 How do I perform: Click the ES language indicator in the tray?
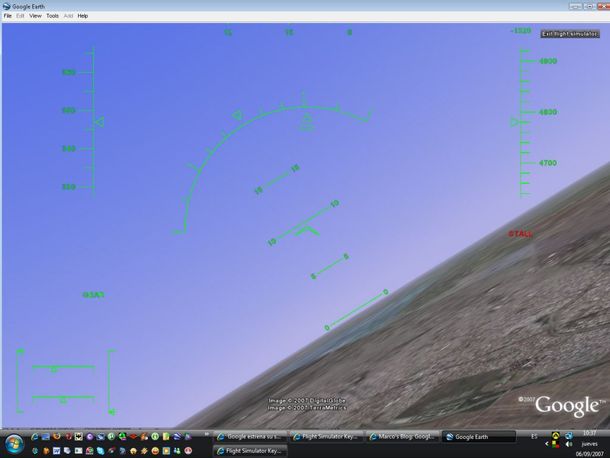click(x=533, y=437)
